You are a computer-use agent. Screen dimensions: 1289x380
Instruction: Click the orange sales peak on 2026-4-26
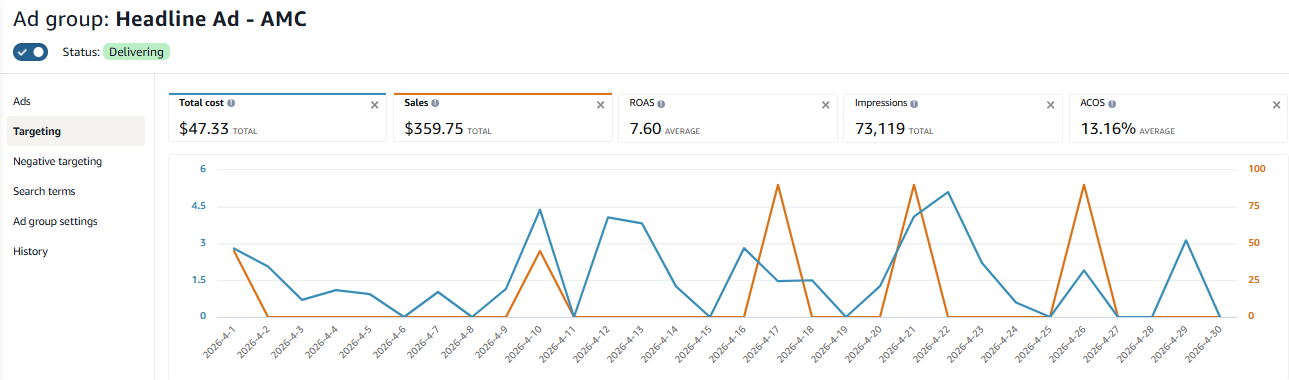[x=1083, y=185]
